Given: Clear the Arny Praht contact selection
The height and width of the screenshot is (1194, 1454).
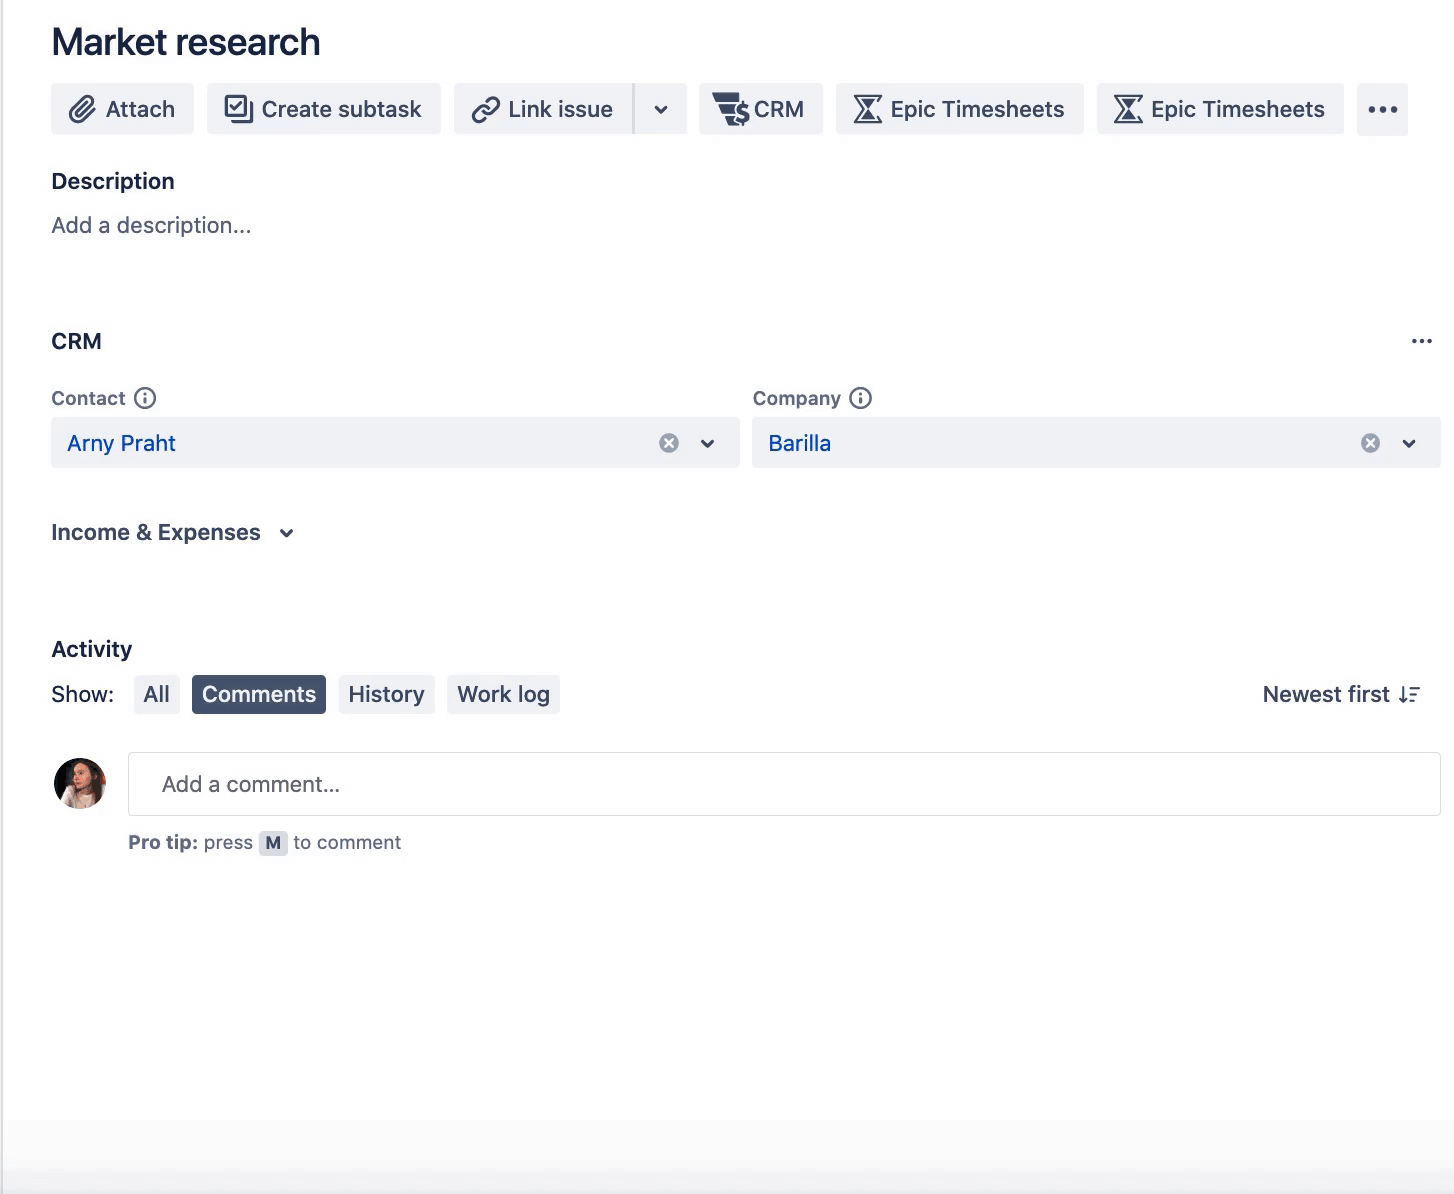Looking at the screenshot, I should click(x=668, y=442).
